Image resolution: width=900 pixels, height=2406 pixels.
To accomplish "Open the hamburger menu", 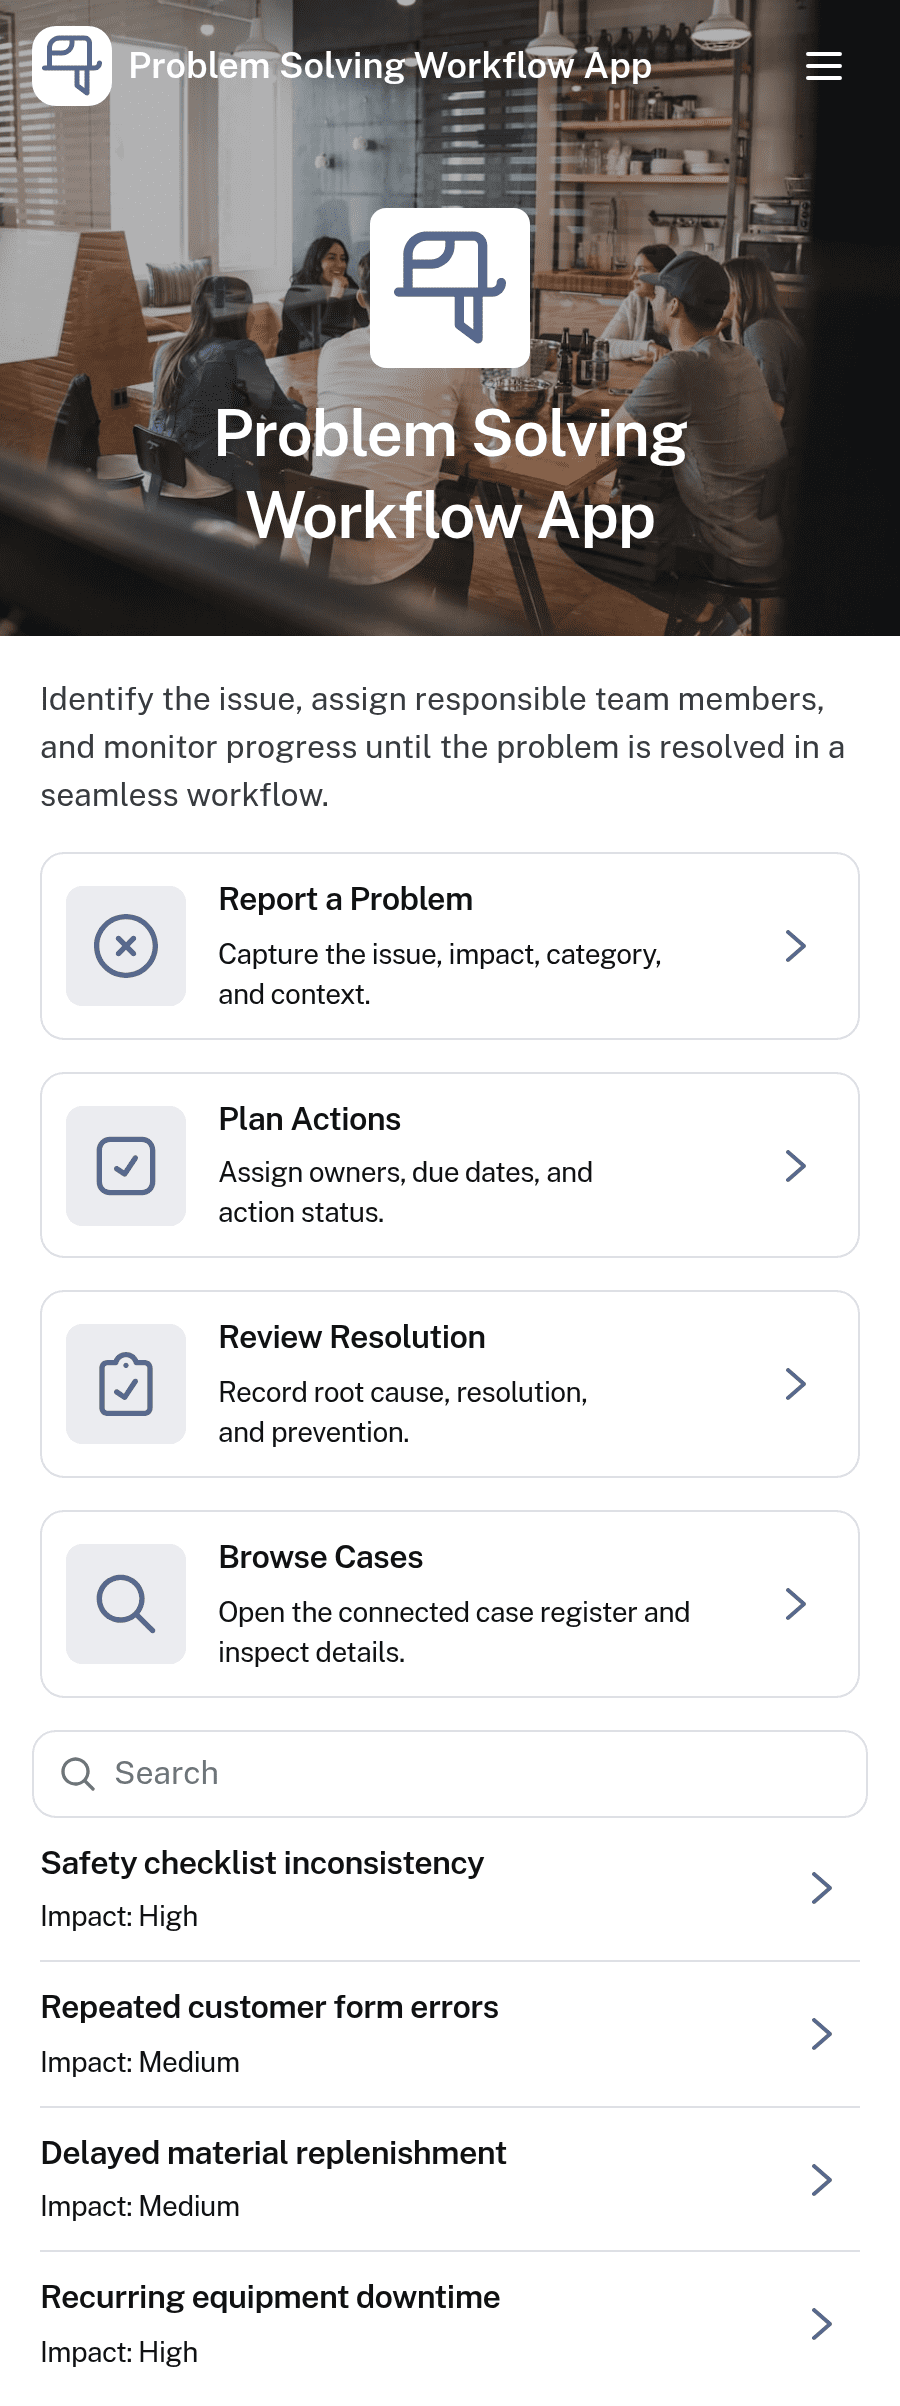I will [824, 66].
